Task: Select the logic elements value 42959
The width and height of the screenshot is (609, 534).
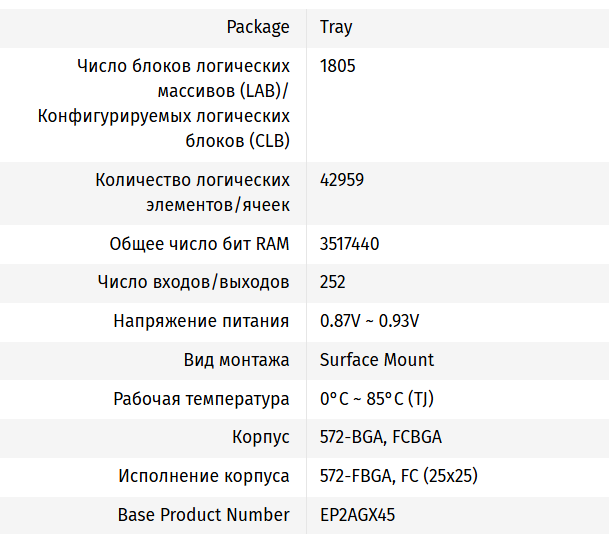Action: tap(342, 180)
